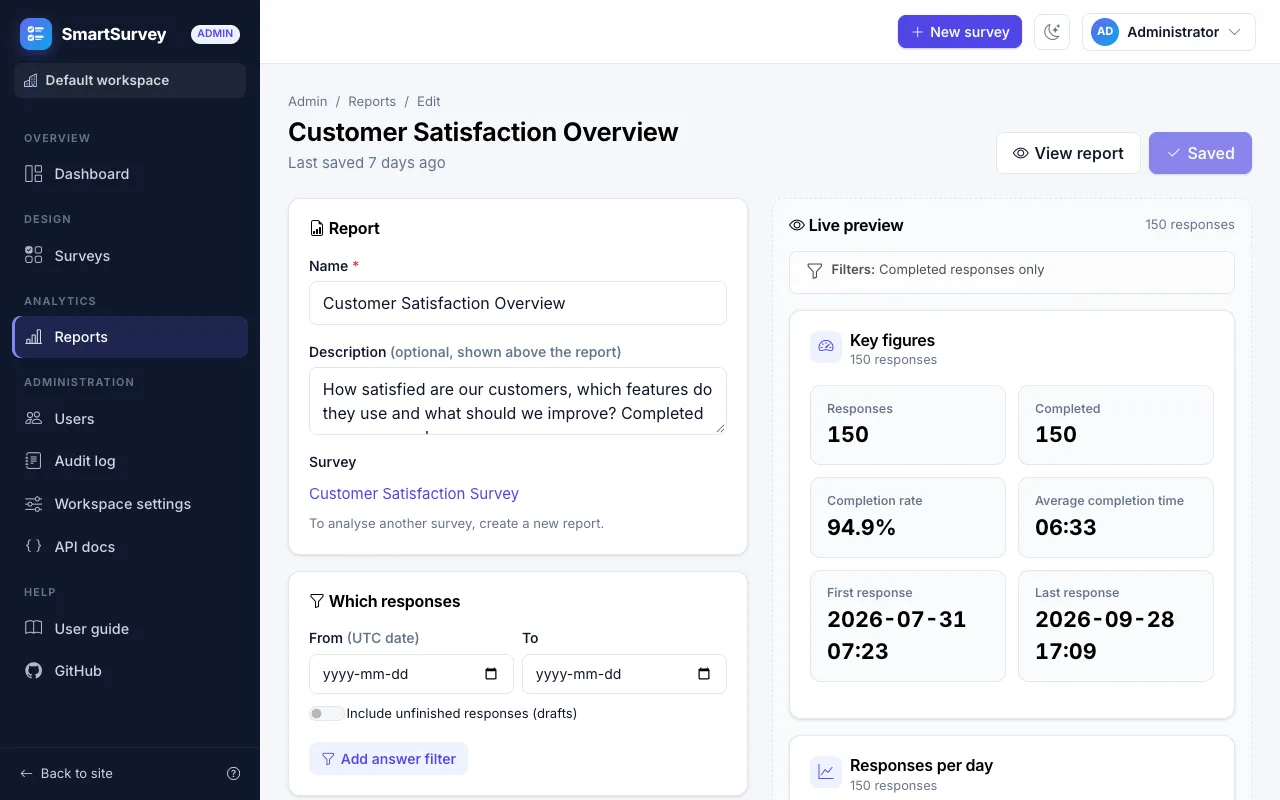Screen dimensions: 1280x800
Task: Open the Administrator account dropdown
Action: click(1168, 32)
